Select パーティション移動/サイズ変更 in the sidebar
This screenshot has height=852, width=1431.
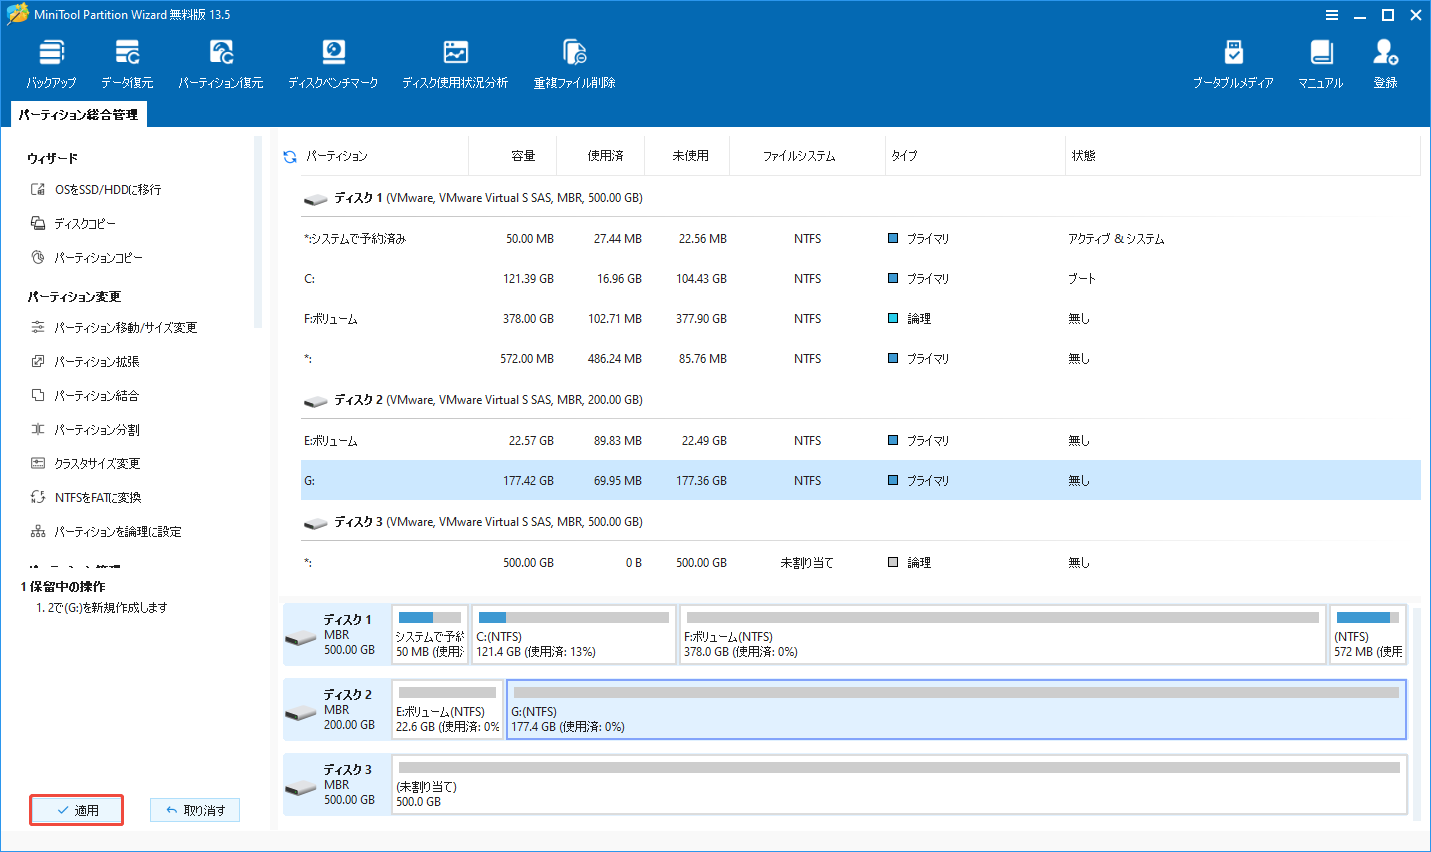[123, 326]
